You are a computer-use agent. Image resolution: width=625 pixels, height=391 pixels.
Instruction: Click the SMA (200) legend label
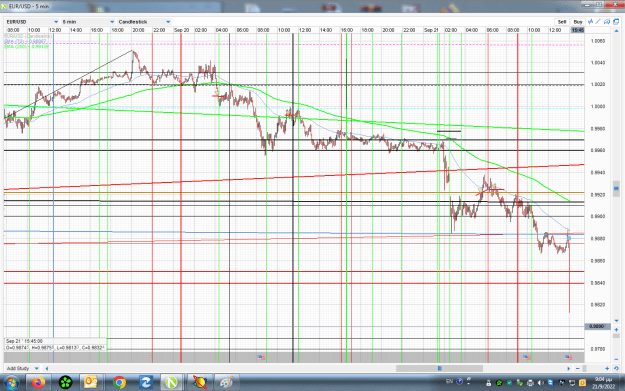tap(27, 47)
